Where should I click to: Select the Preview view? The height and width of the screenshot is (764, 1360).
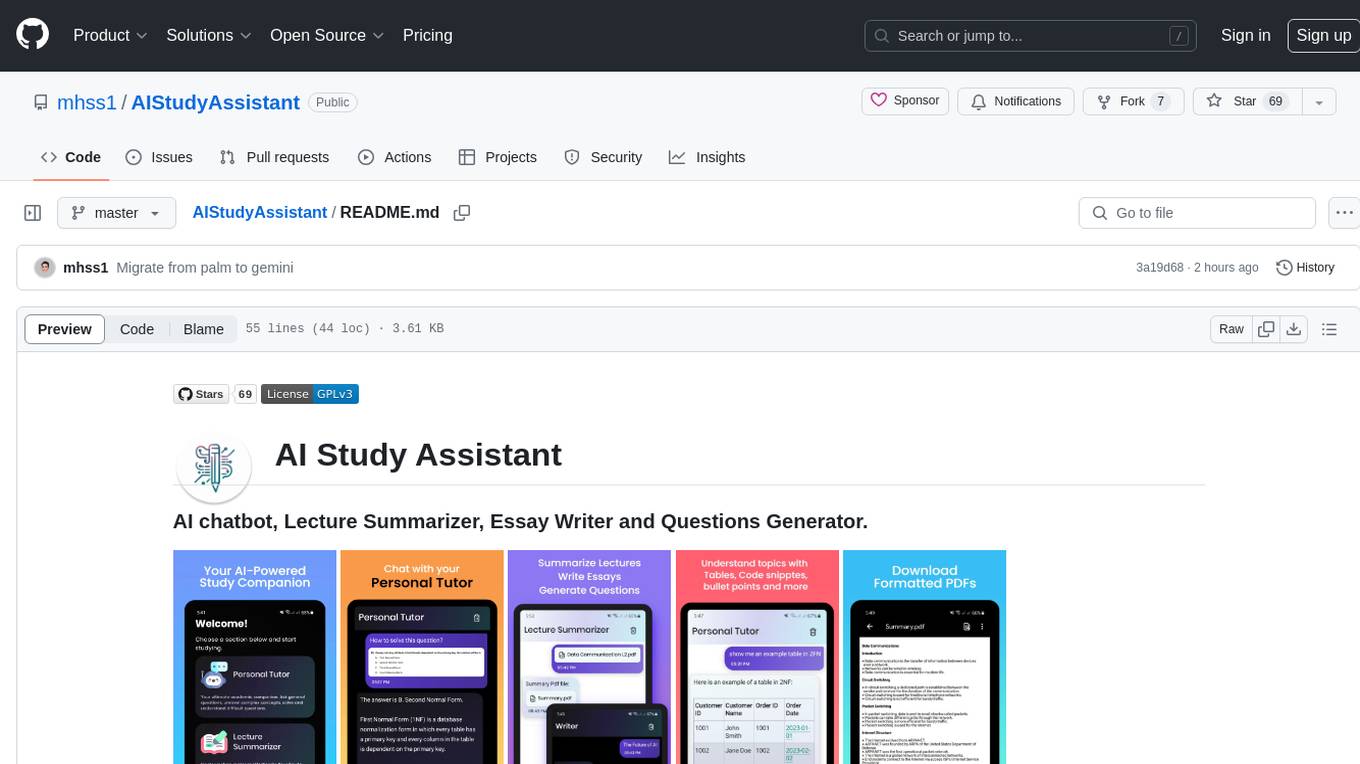pos(65,329)
